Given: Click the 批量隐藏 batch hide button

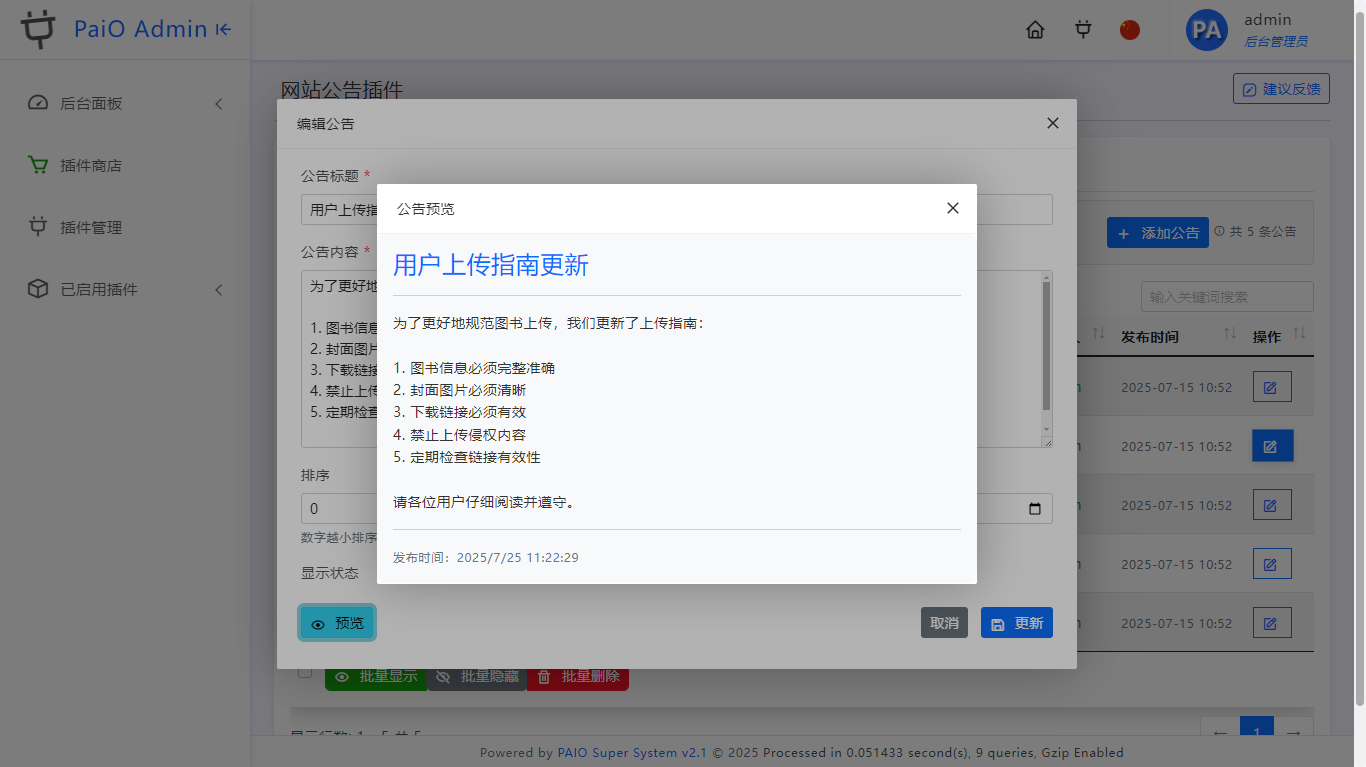Looking at the screenshot, I should pos(477,677).
